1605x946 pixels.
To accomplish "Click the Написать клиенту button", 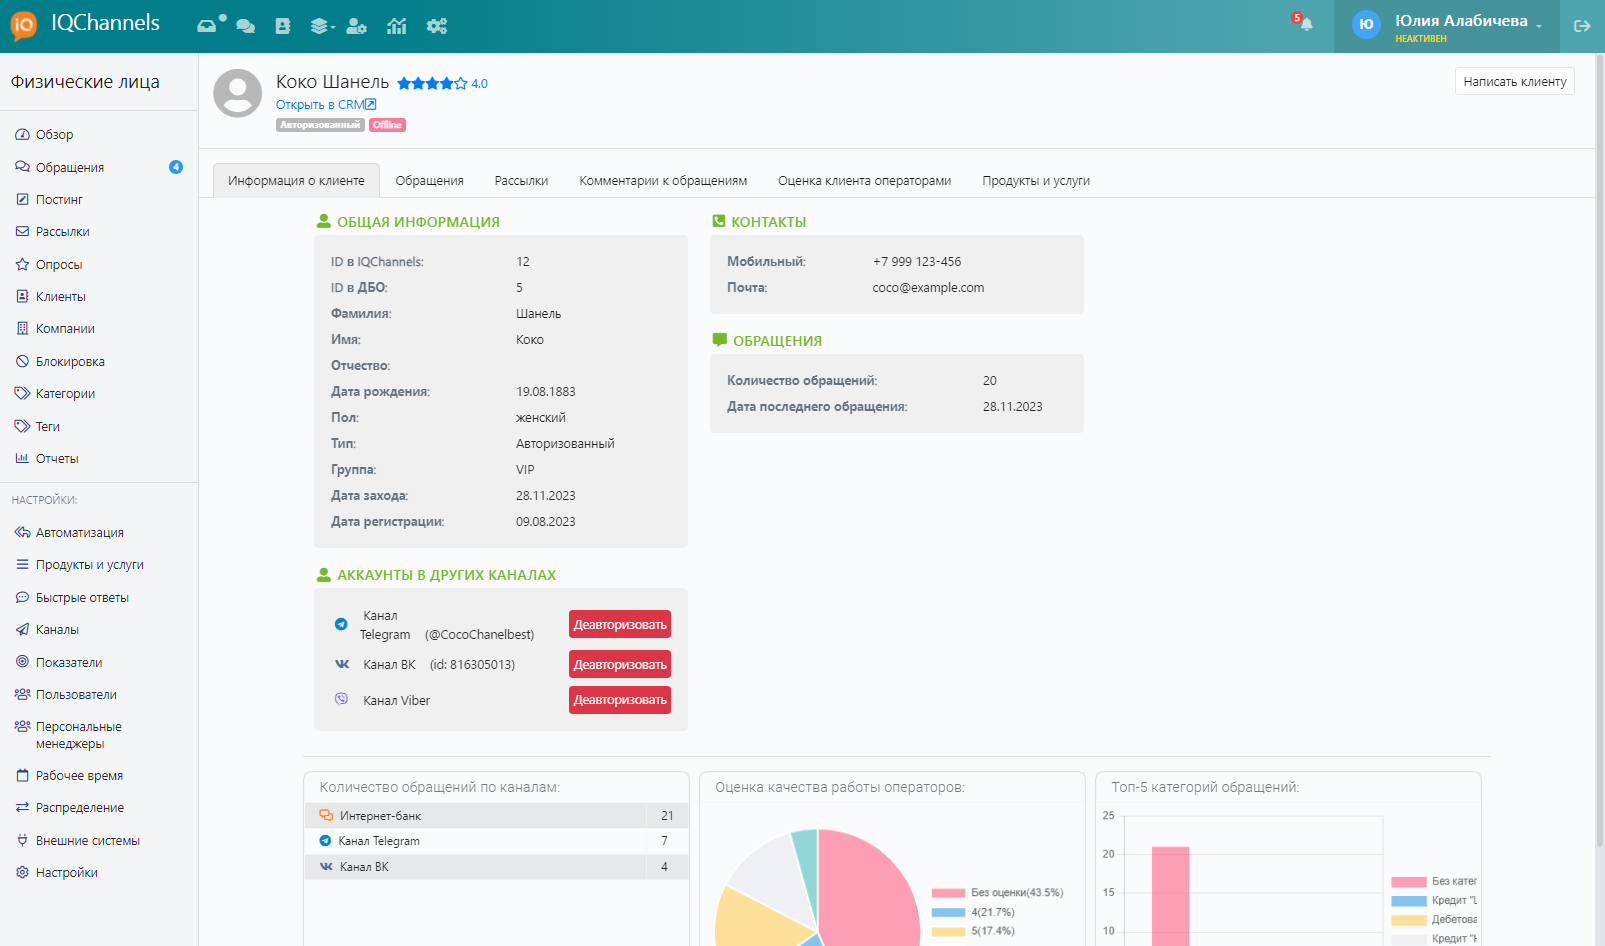I will (1515, 82).
